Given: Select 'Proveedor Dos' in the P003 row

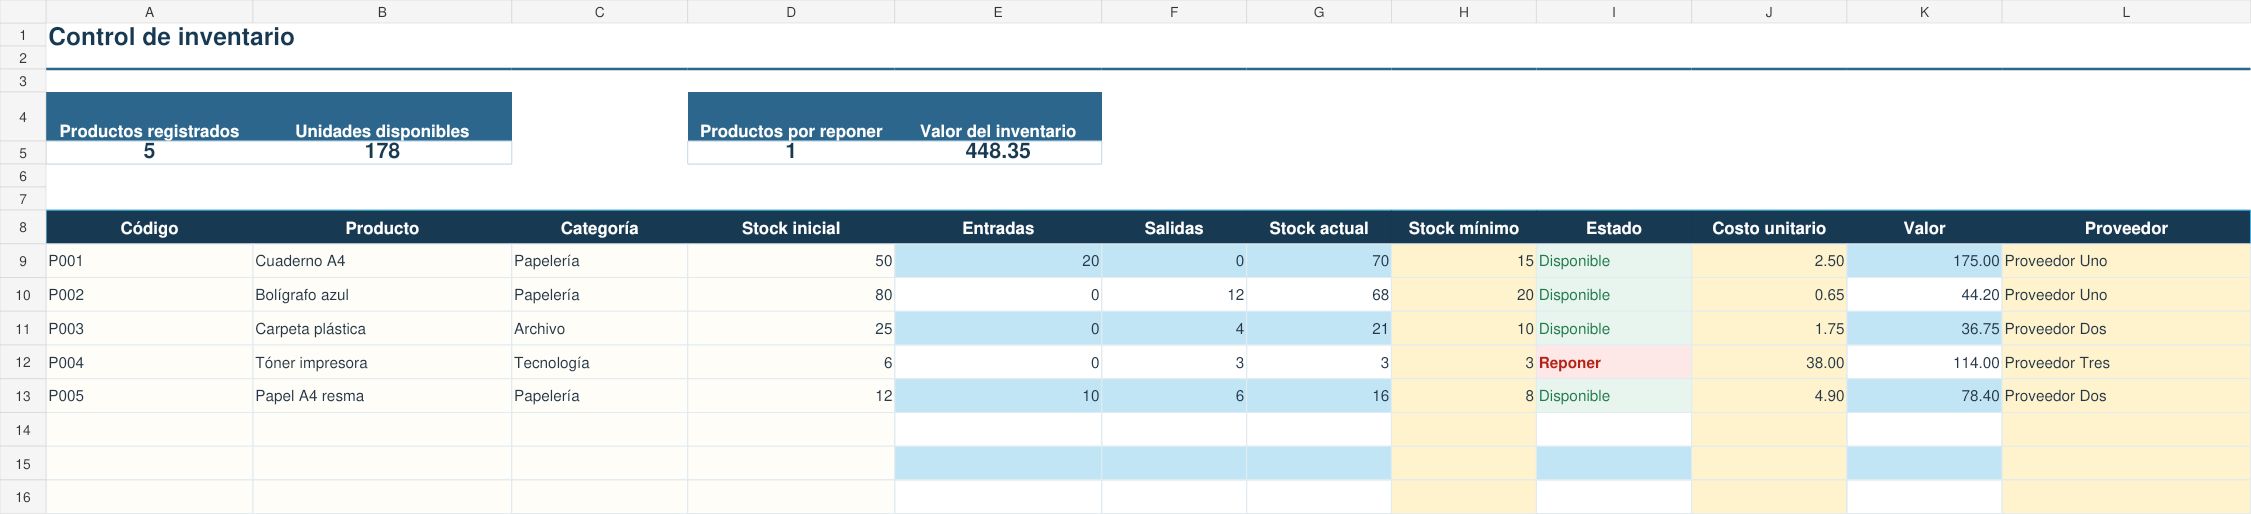Looking at the screenshot, I should point(2126,329).
